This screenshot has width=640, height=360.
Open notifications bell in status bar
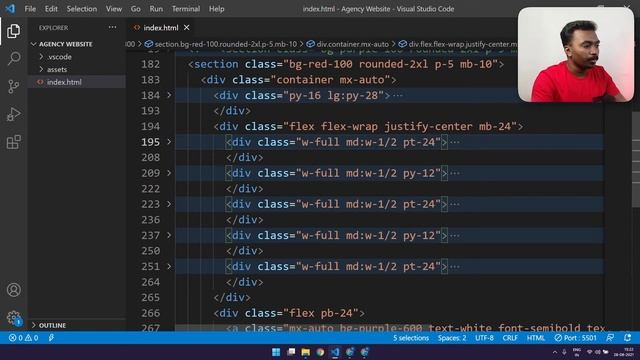point(627,338)
